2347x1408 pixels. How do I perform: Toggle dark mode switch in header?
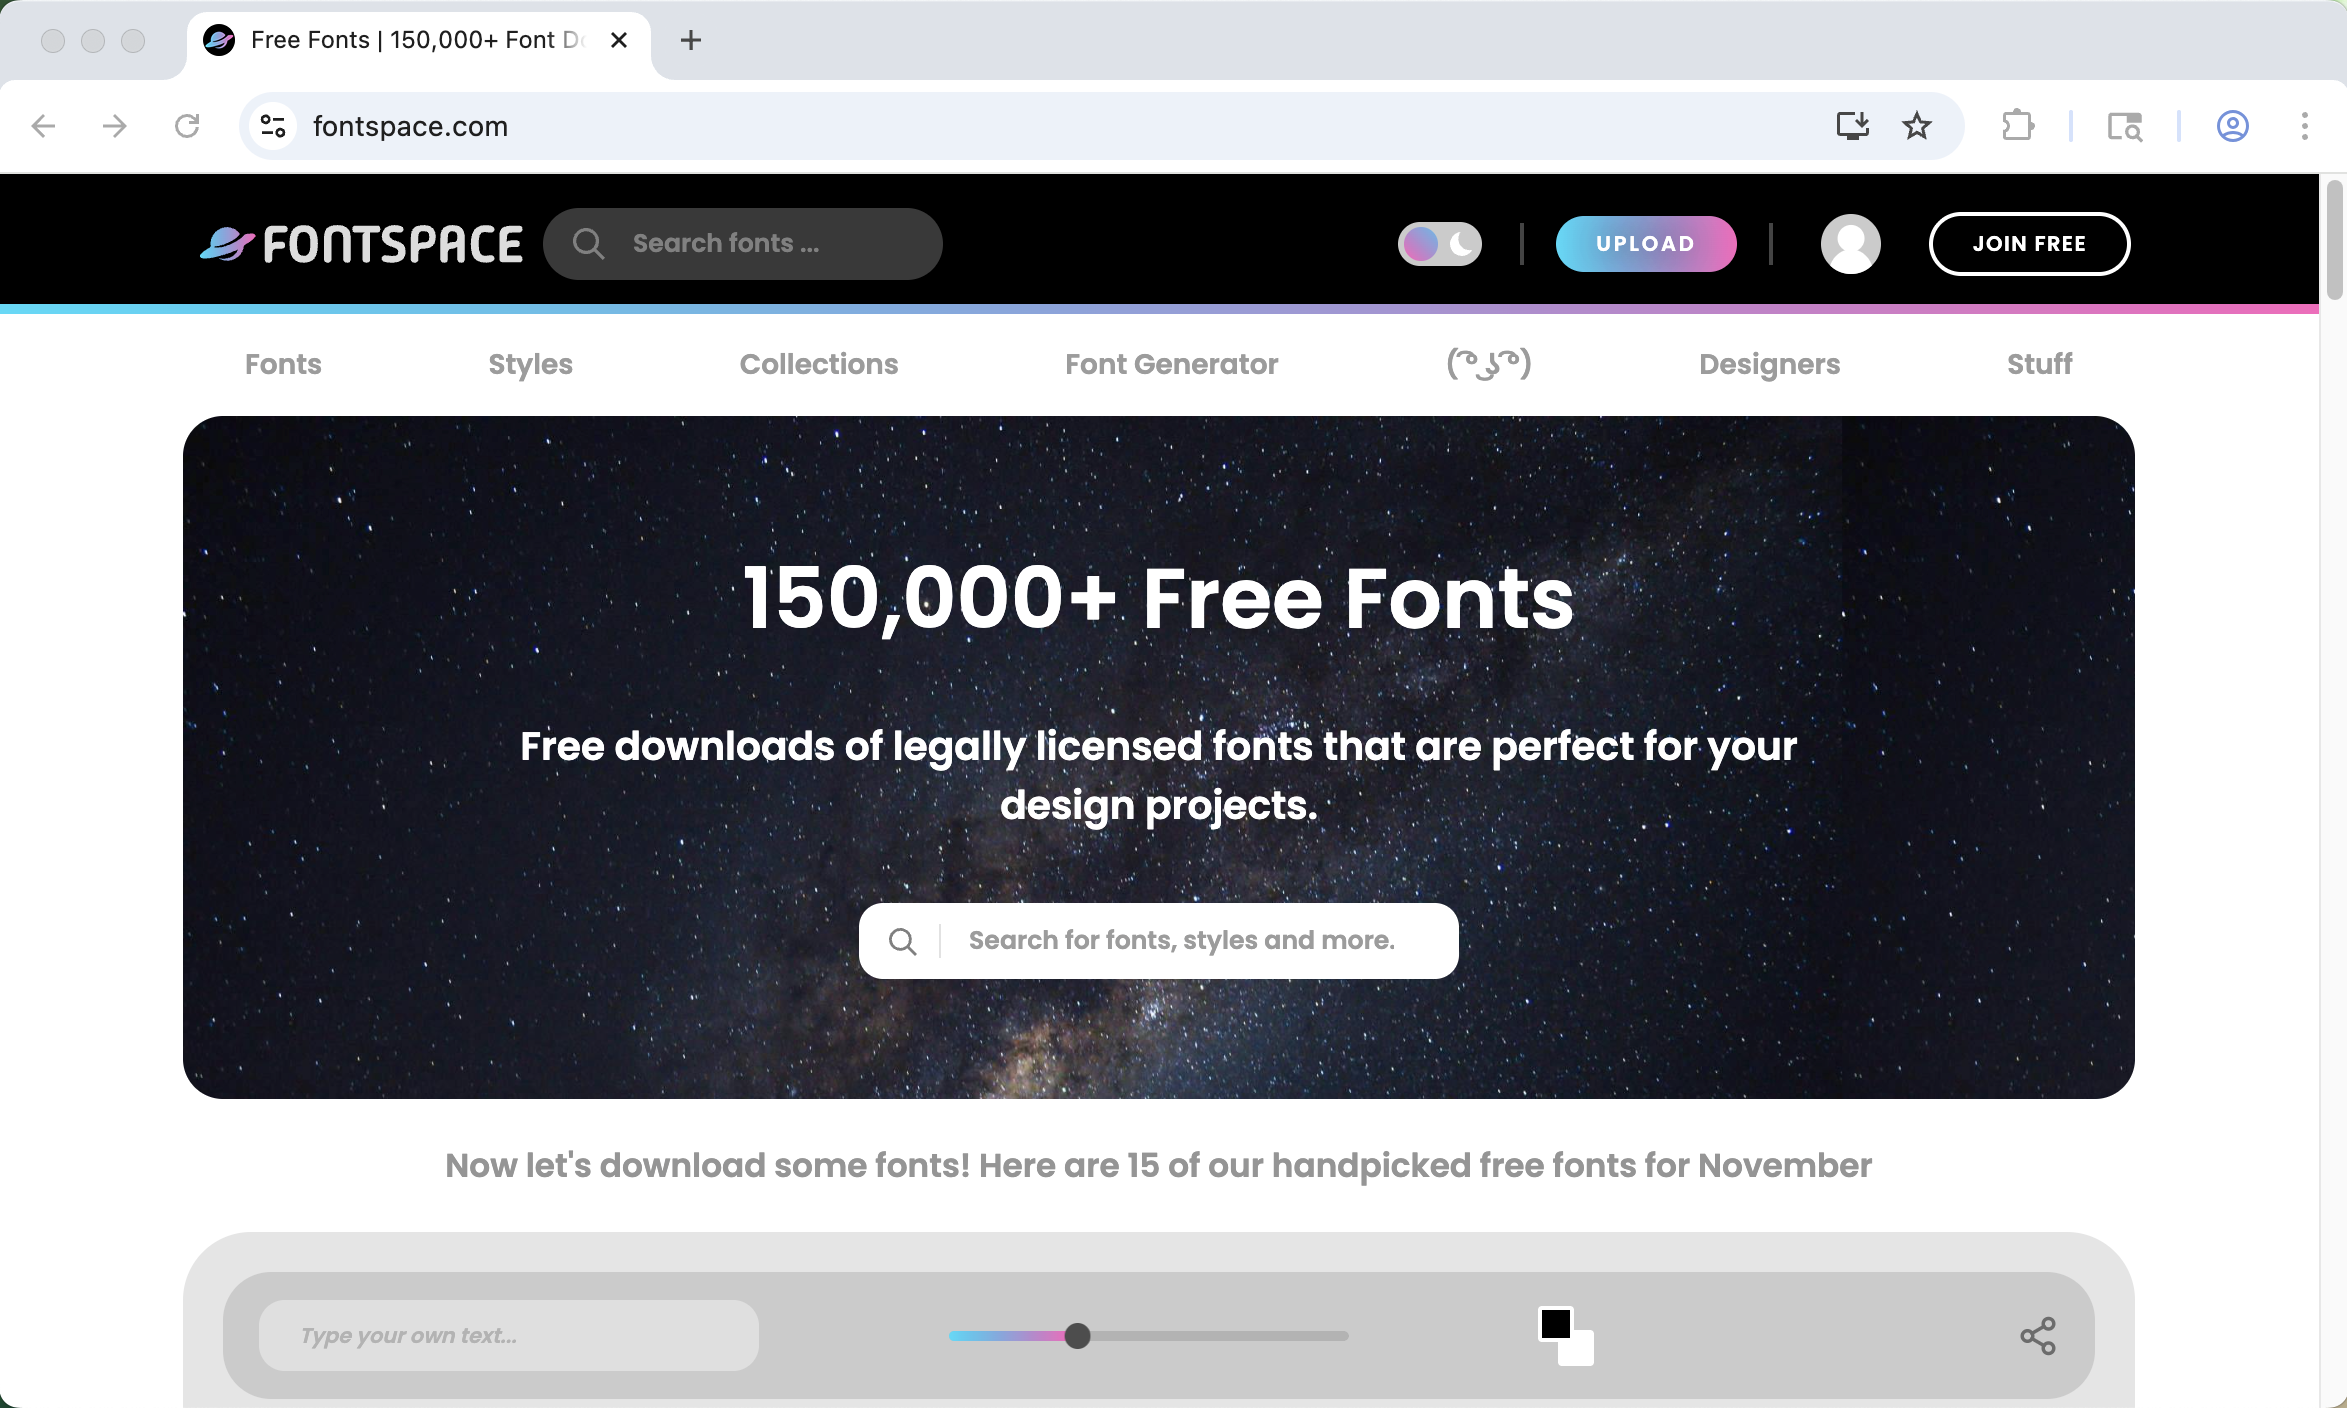(x=1439, y=244)
